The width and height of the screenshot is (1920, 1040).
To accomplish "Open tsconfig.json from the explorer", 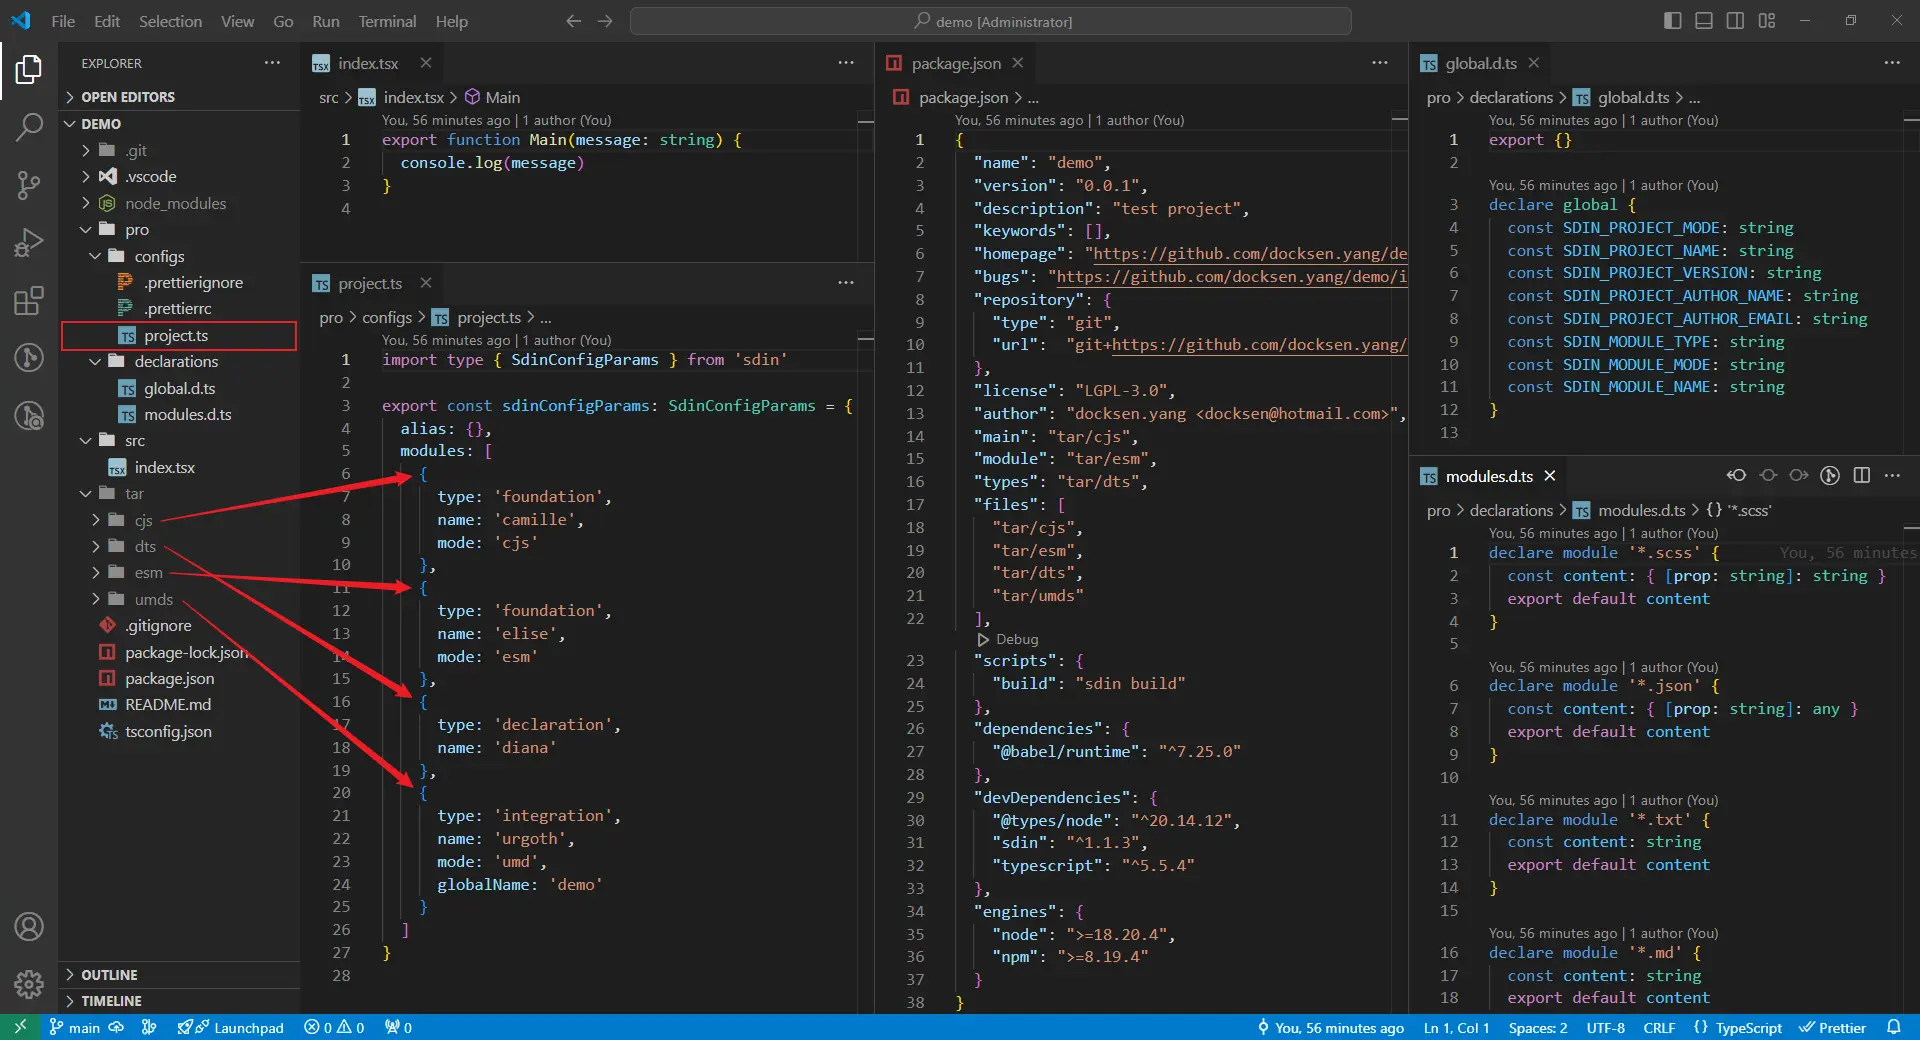I will (x=179, y=731).
